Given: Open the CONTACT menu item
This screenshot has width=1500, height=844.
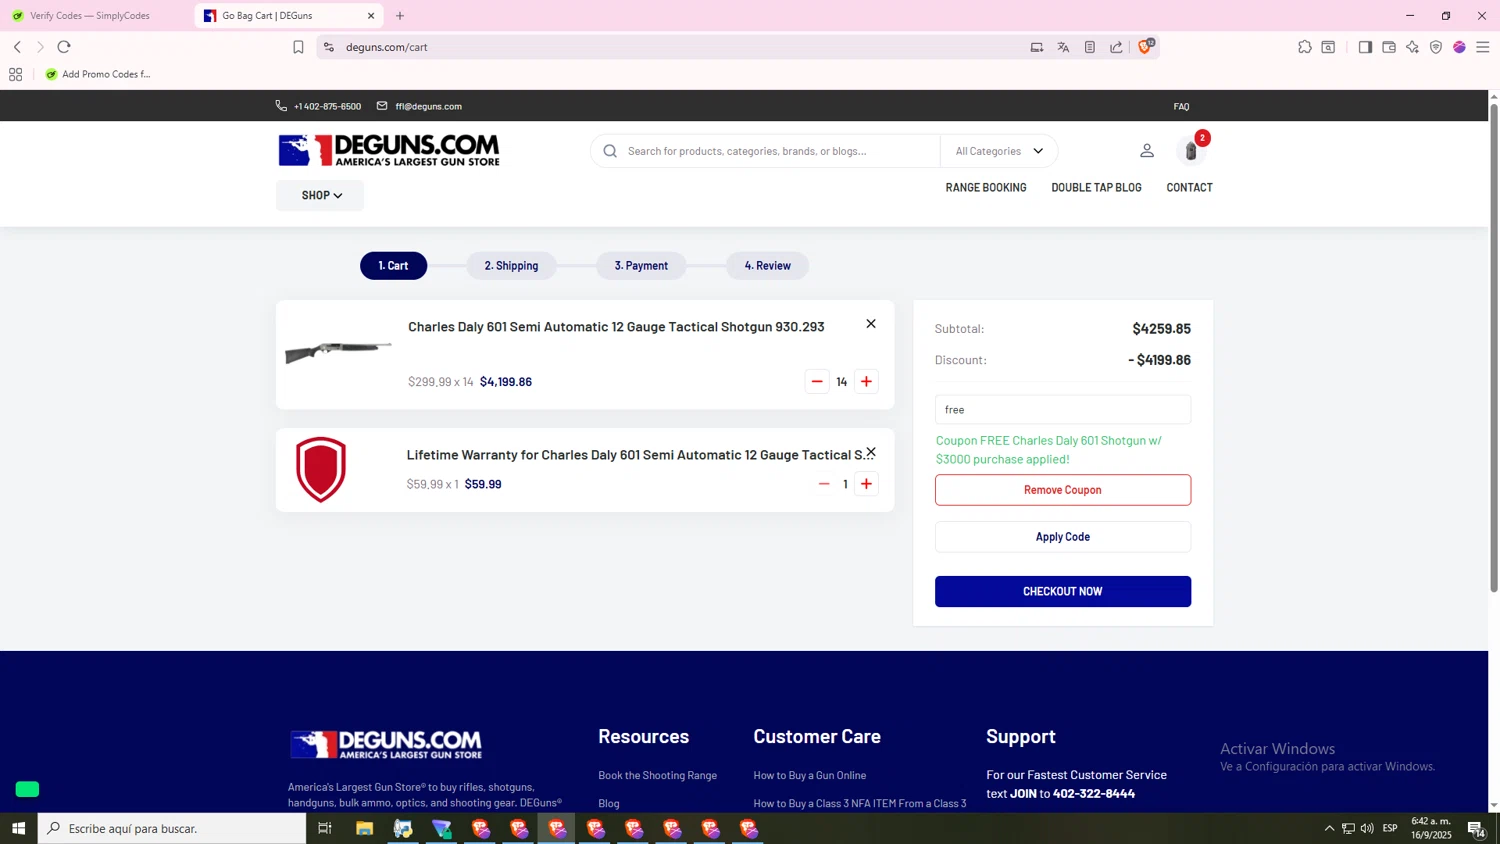Looking at the screenshot, I should pos(1189,188).
